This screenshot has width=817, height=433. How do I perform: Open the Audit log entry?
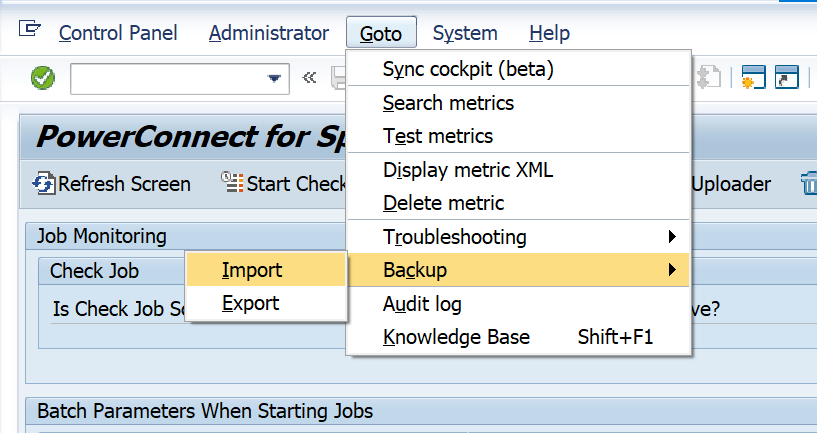tap(422, 304)
